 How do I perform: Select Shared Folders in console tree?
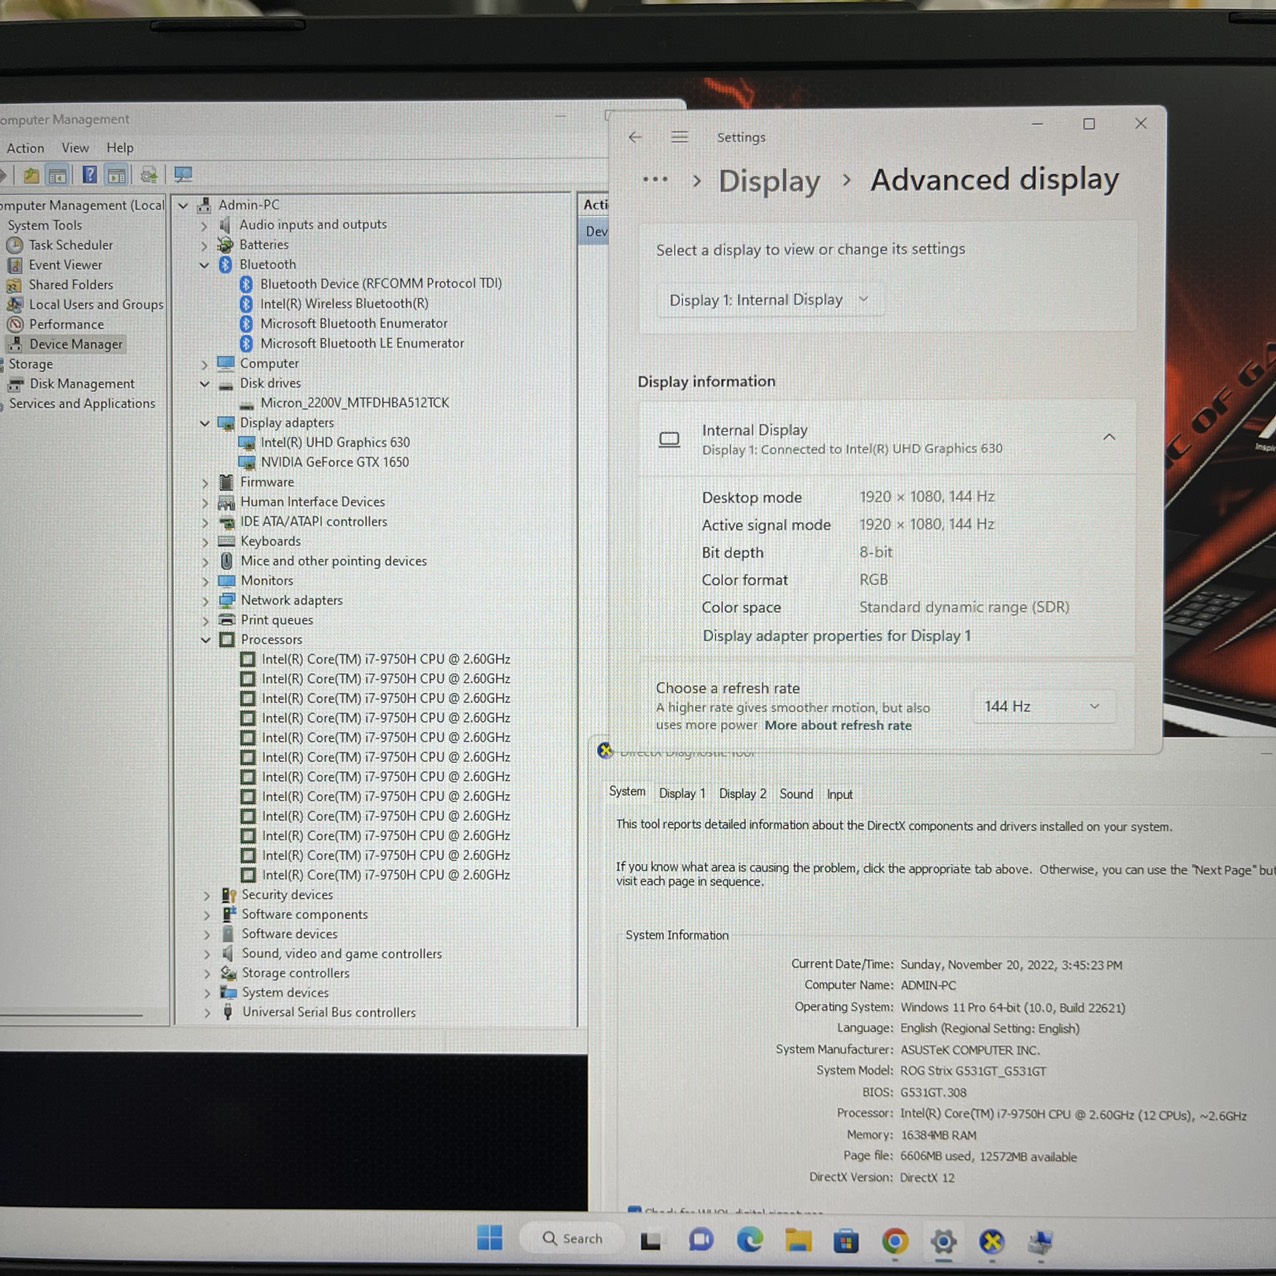click(x=70, y=285)
